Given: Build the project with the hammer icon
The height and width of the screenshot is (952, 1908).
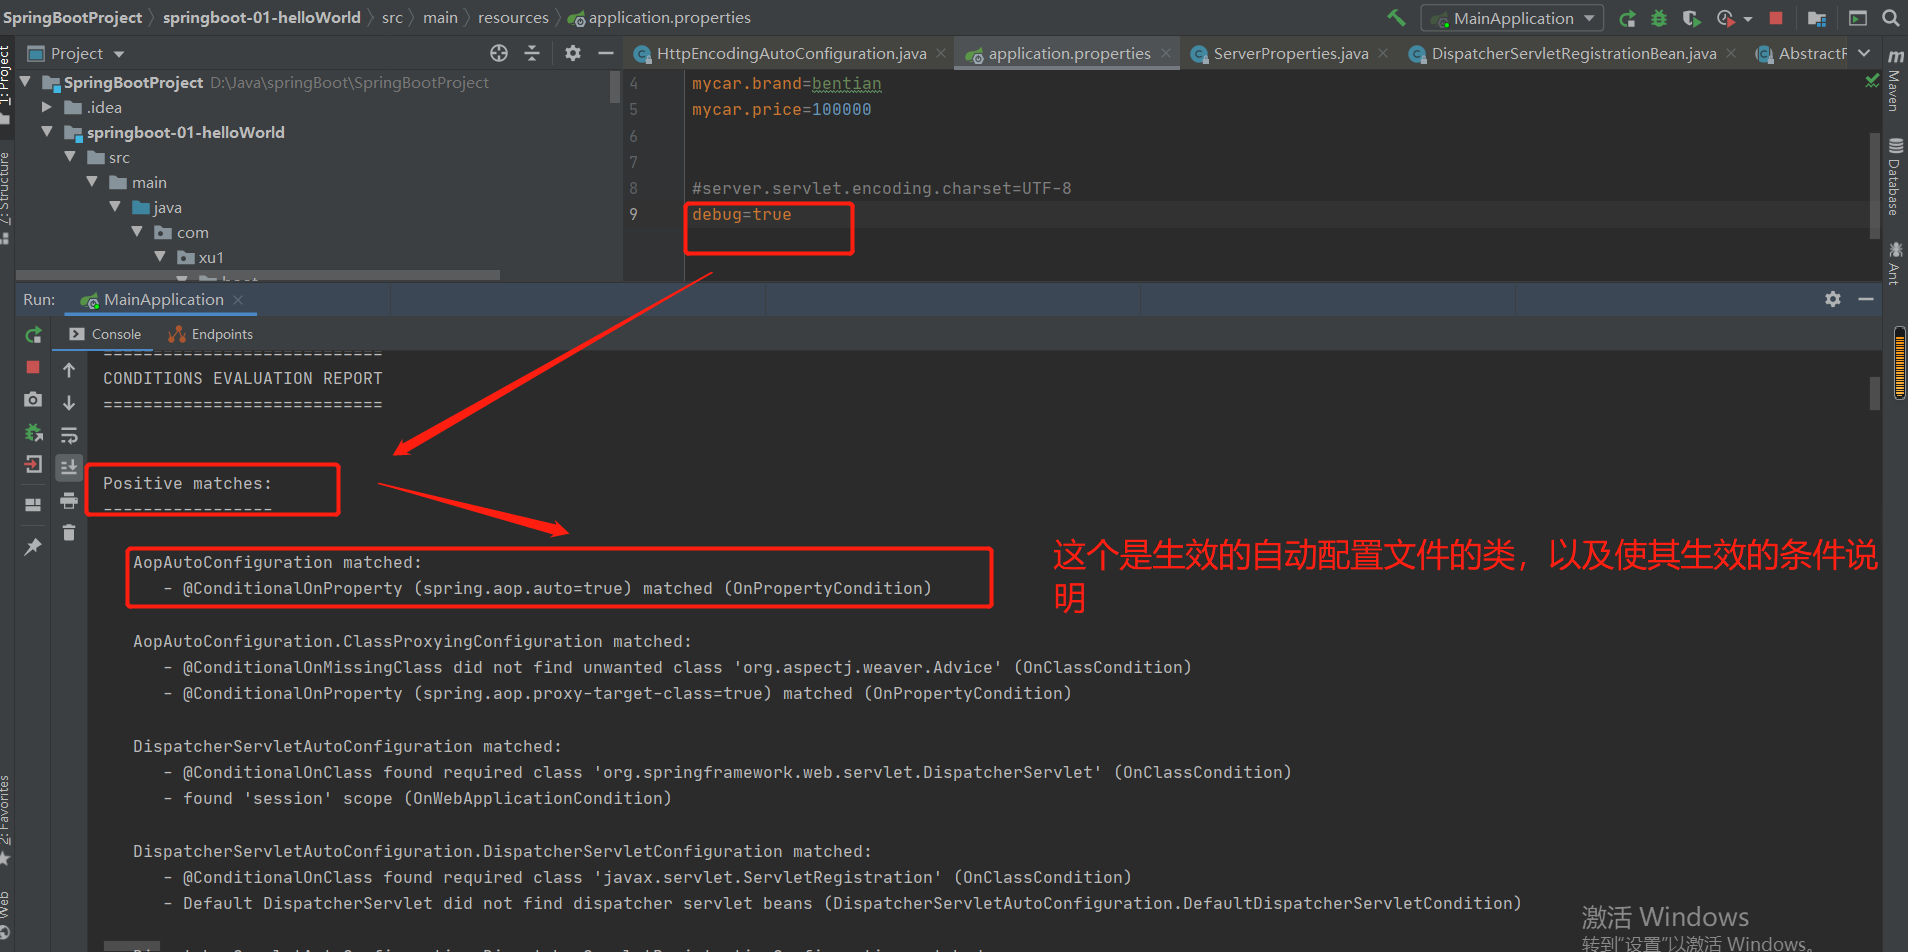Looking at the screenshot, I should point(1396,18).
